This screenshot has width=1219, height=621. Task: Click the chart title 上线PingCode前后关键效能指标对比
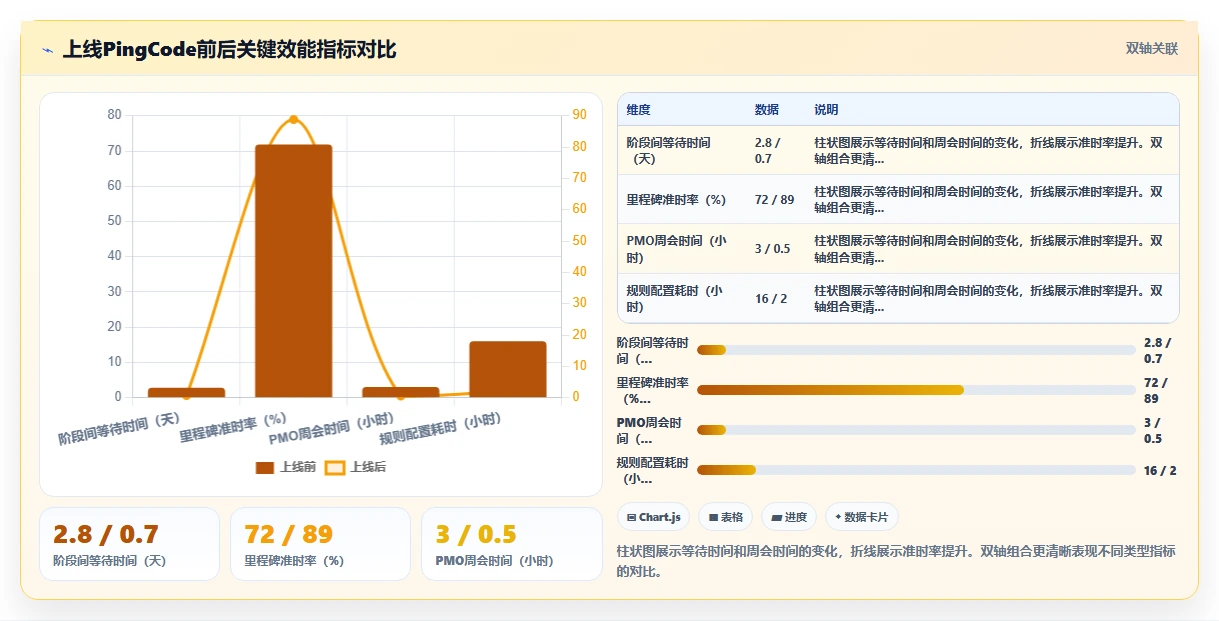coord(230,49)
